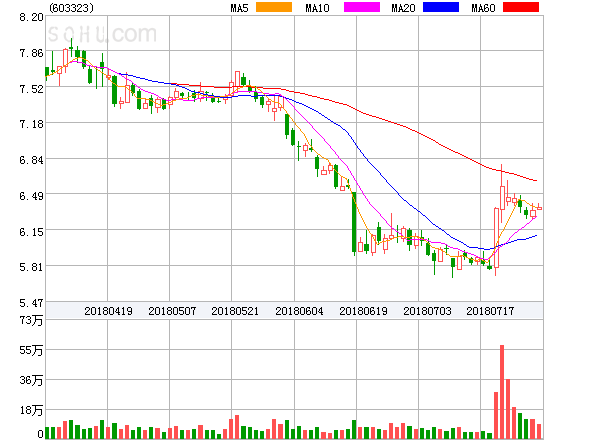Click the 6.84 price axis label
This screenshot has height=440, width=600.
tap(31, 160)
